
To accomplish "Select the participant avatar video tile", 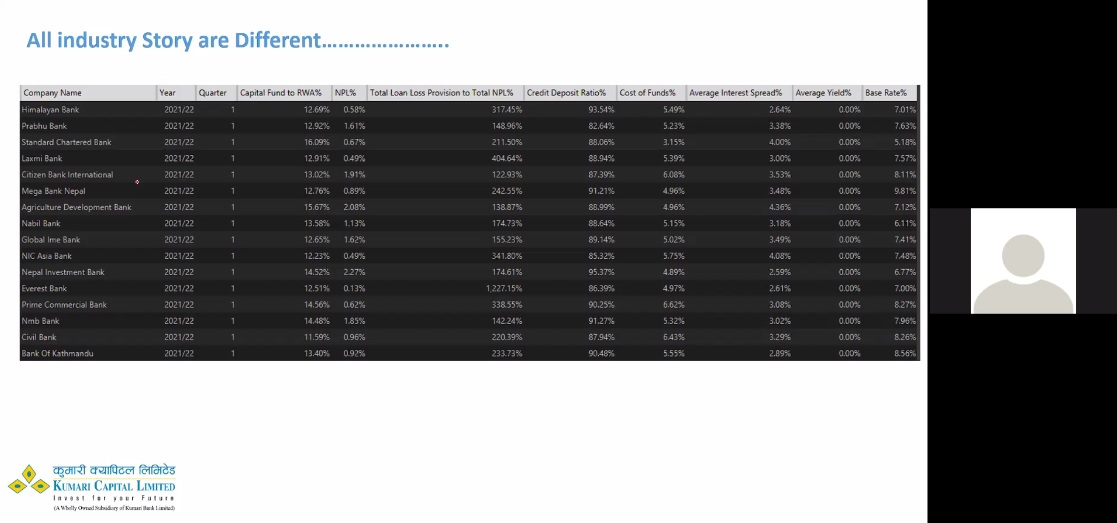I will [1023, 261].
